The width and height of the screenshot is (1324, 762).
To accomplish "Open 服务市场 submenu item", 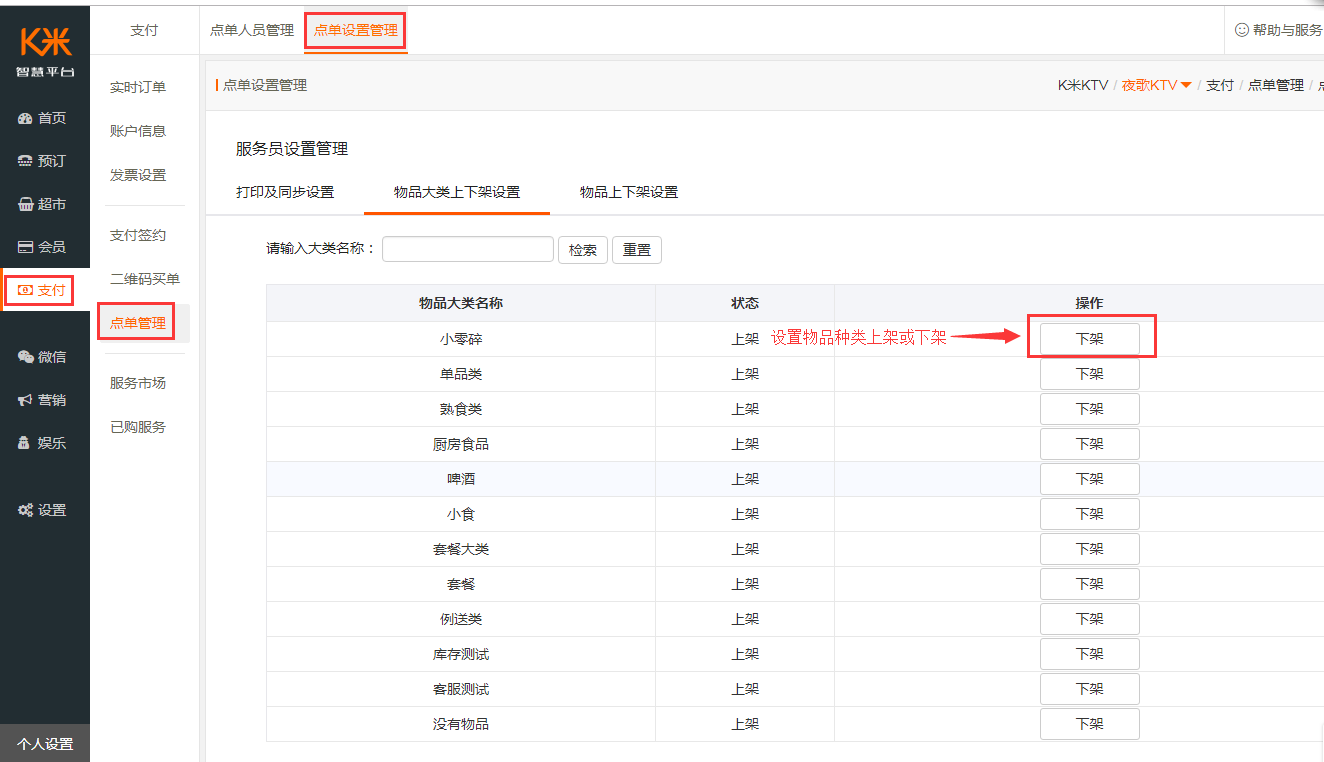I will [138, 383].
